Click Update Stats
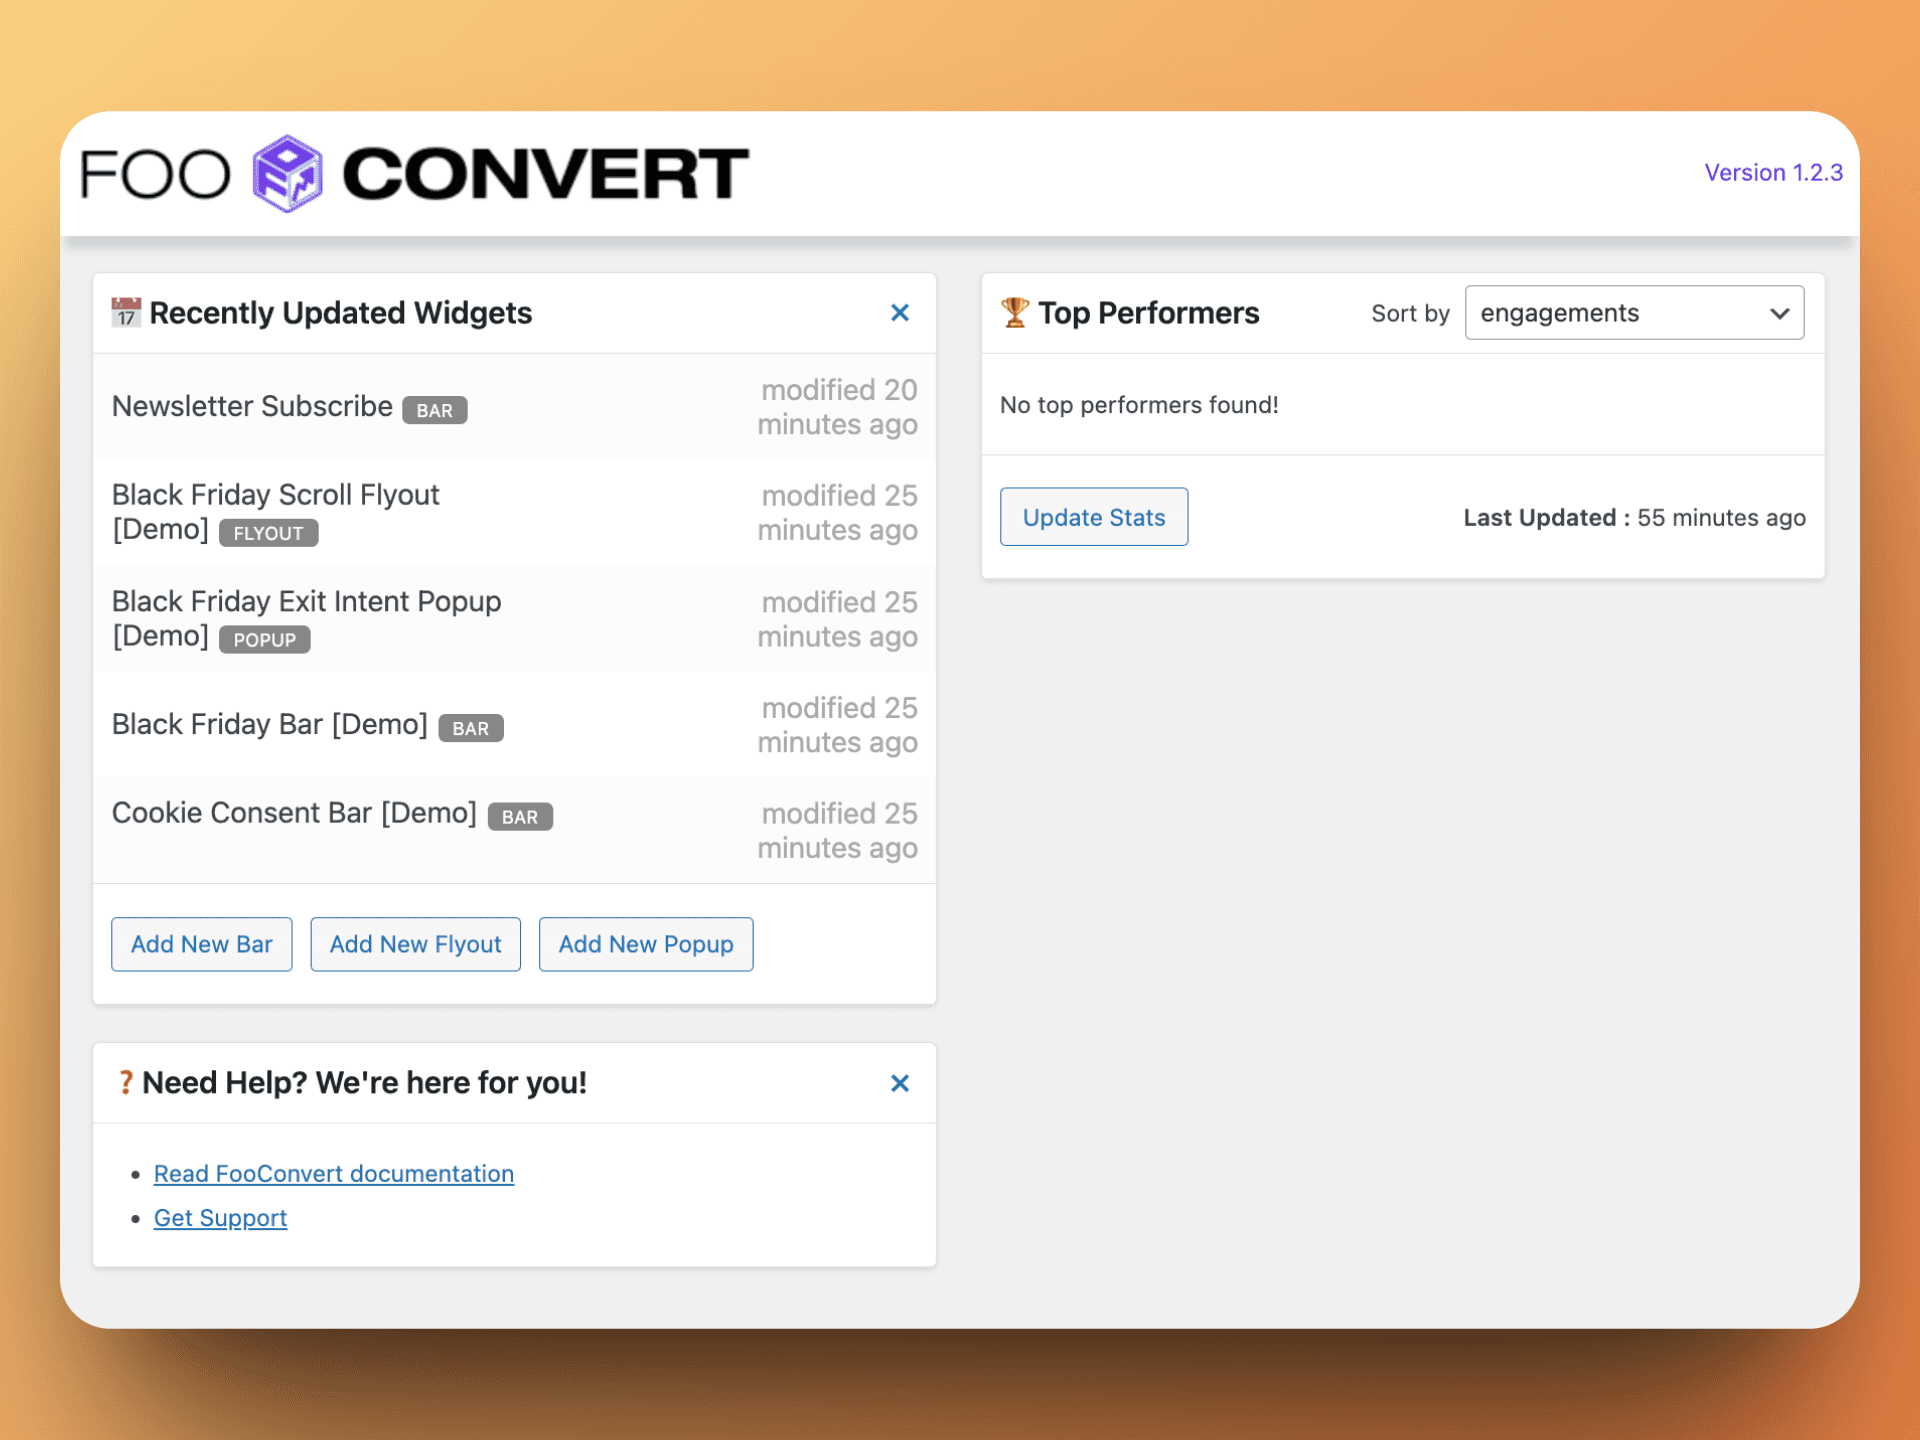This screenshot has height=1440, width=1920. (x=1093, y=517)
